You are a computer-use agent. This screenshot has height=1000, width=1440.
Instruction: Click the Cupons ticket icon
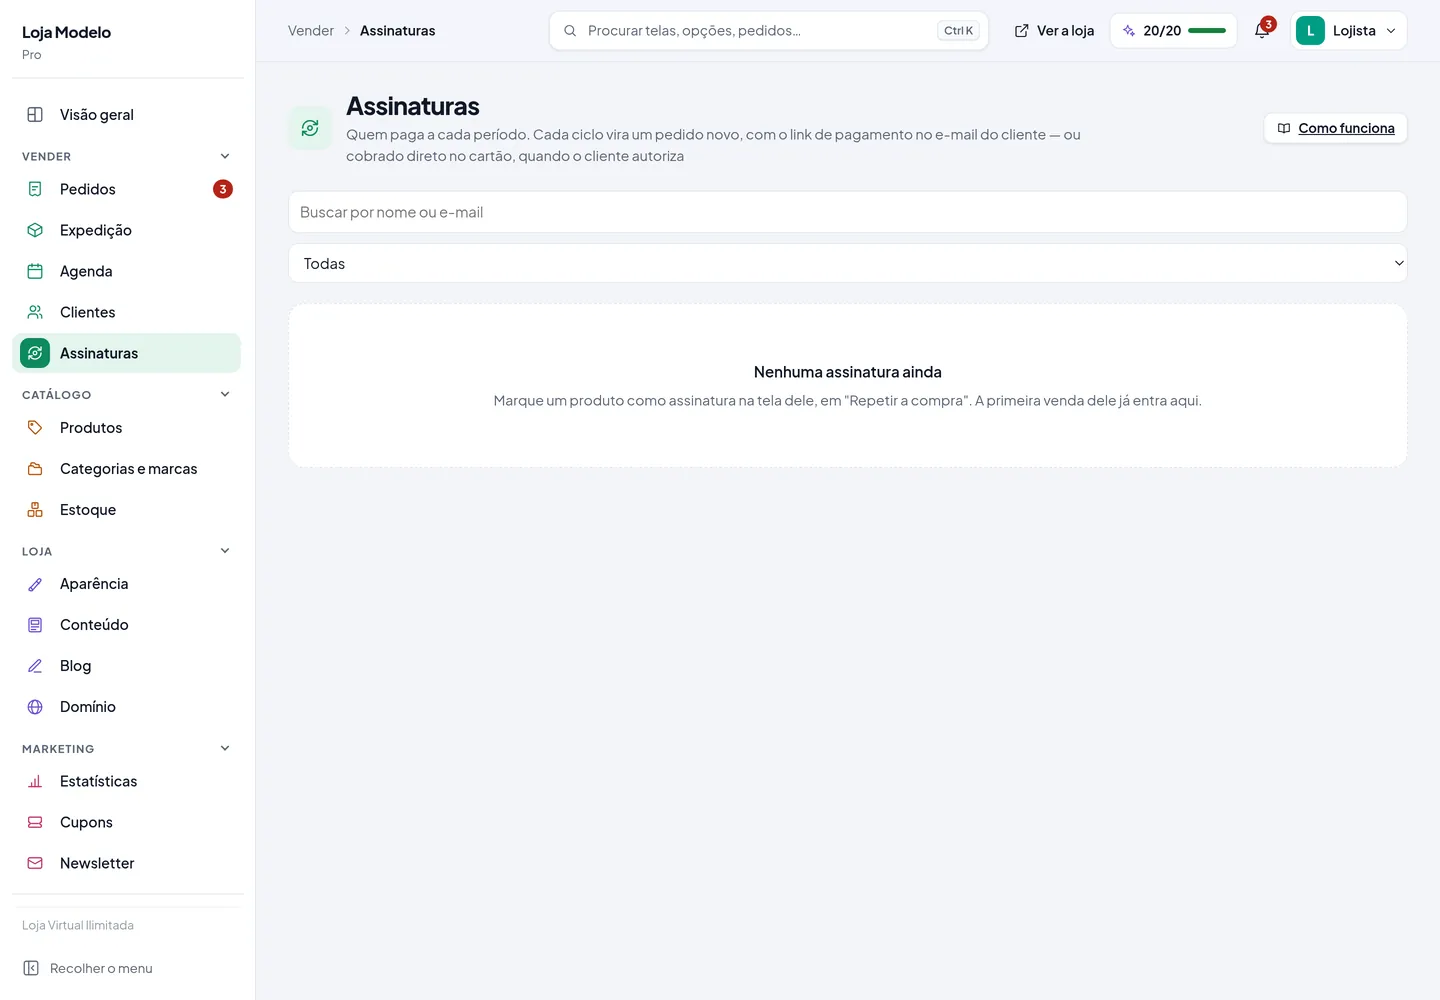(x=35, y=822)
